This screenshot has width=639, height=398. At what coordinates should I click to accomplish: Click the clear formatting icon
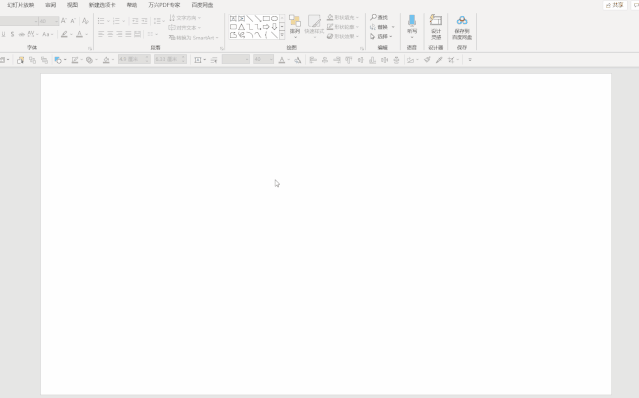[x=85, y=21]
